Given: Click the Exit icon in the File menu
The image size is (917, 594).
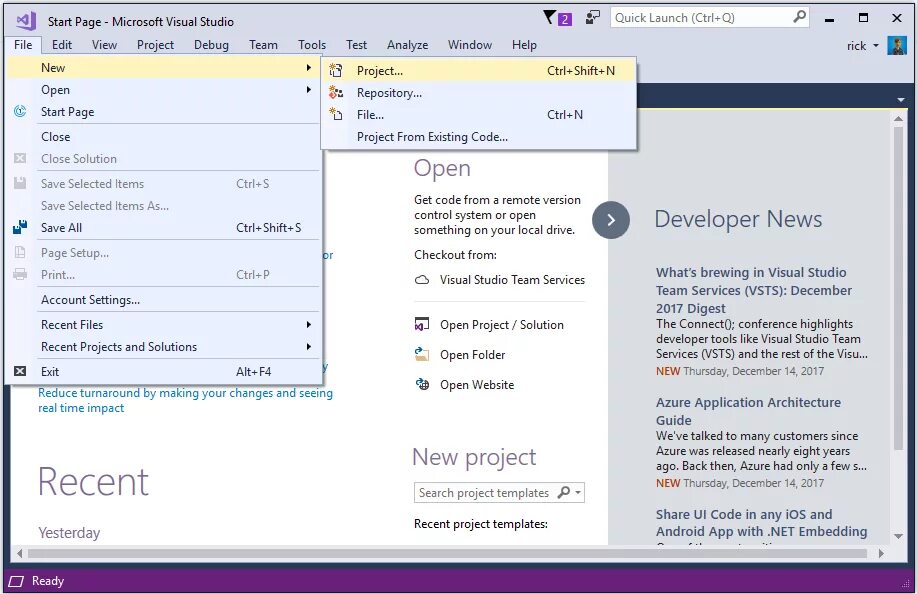Looking at the screenshot, I should click(20, 371).
